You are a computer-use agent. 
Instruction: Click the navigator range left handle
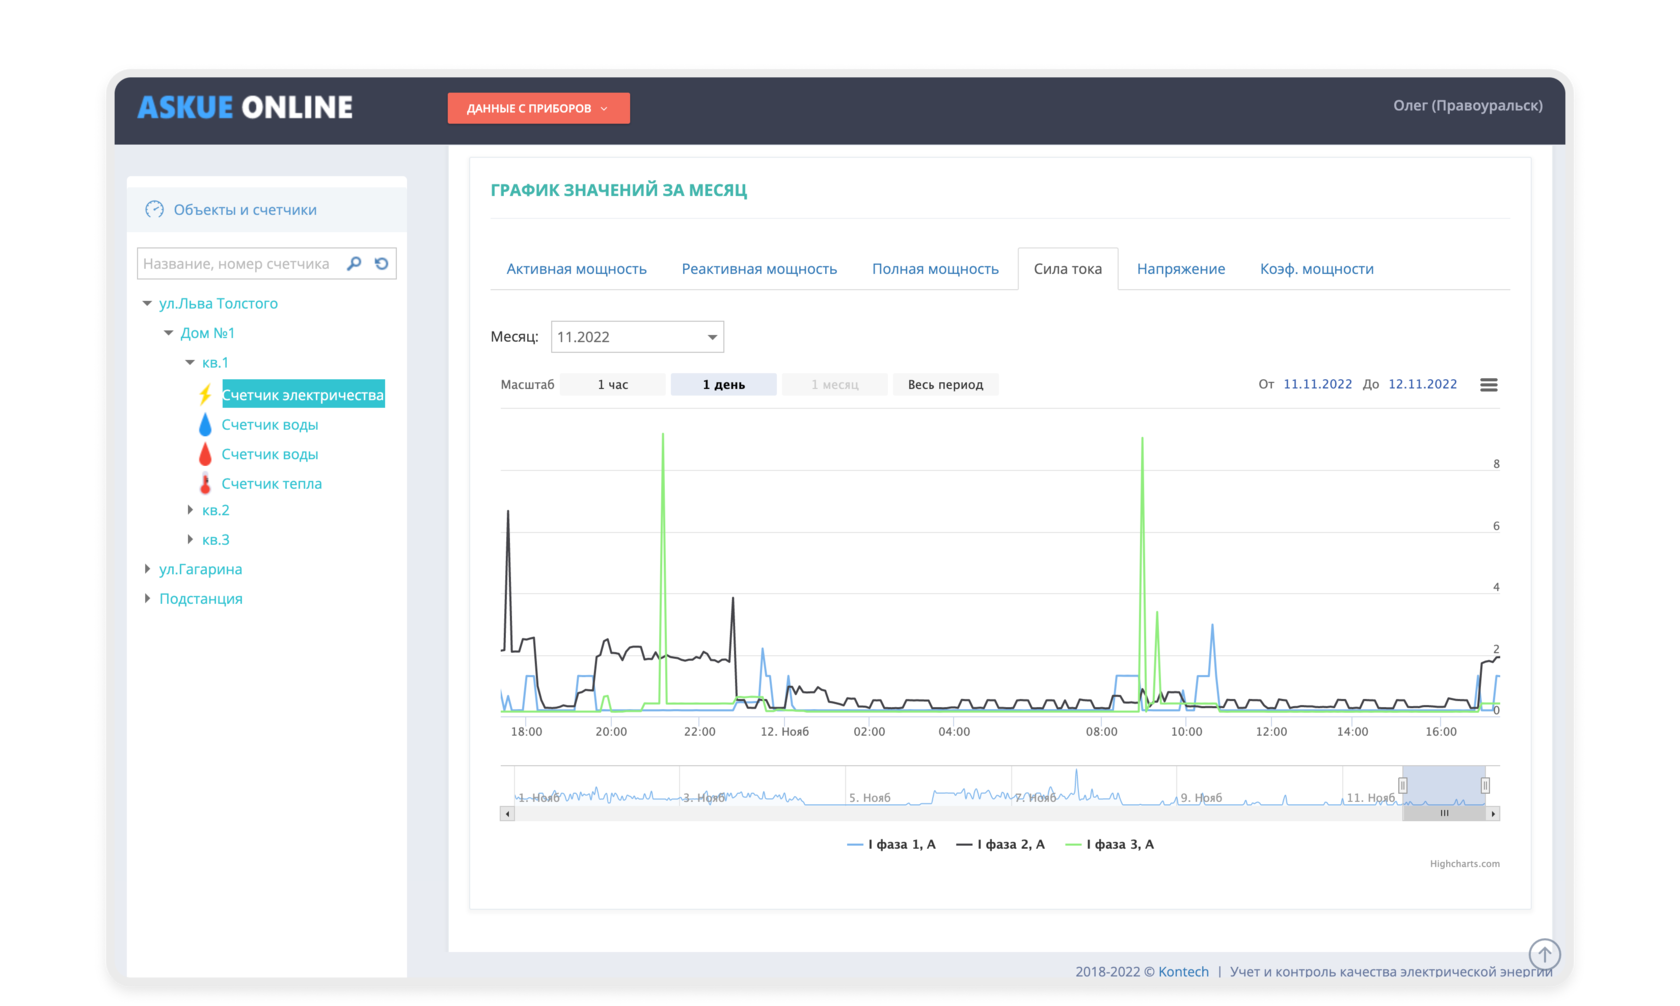point(1403,786)
